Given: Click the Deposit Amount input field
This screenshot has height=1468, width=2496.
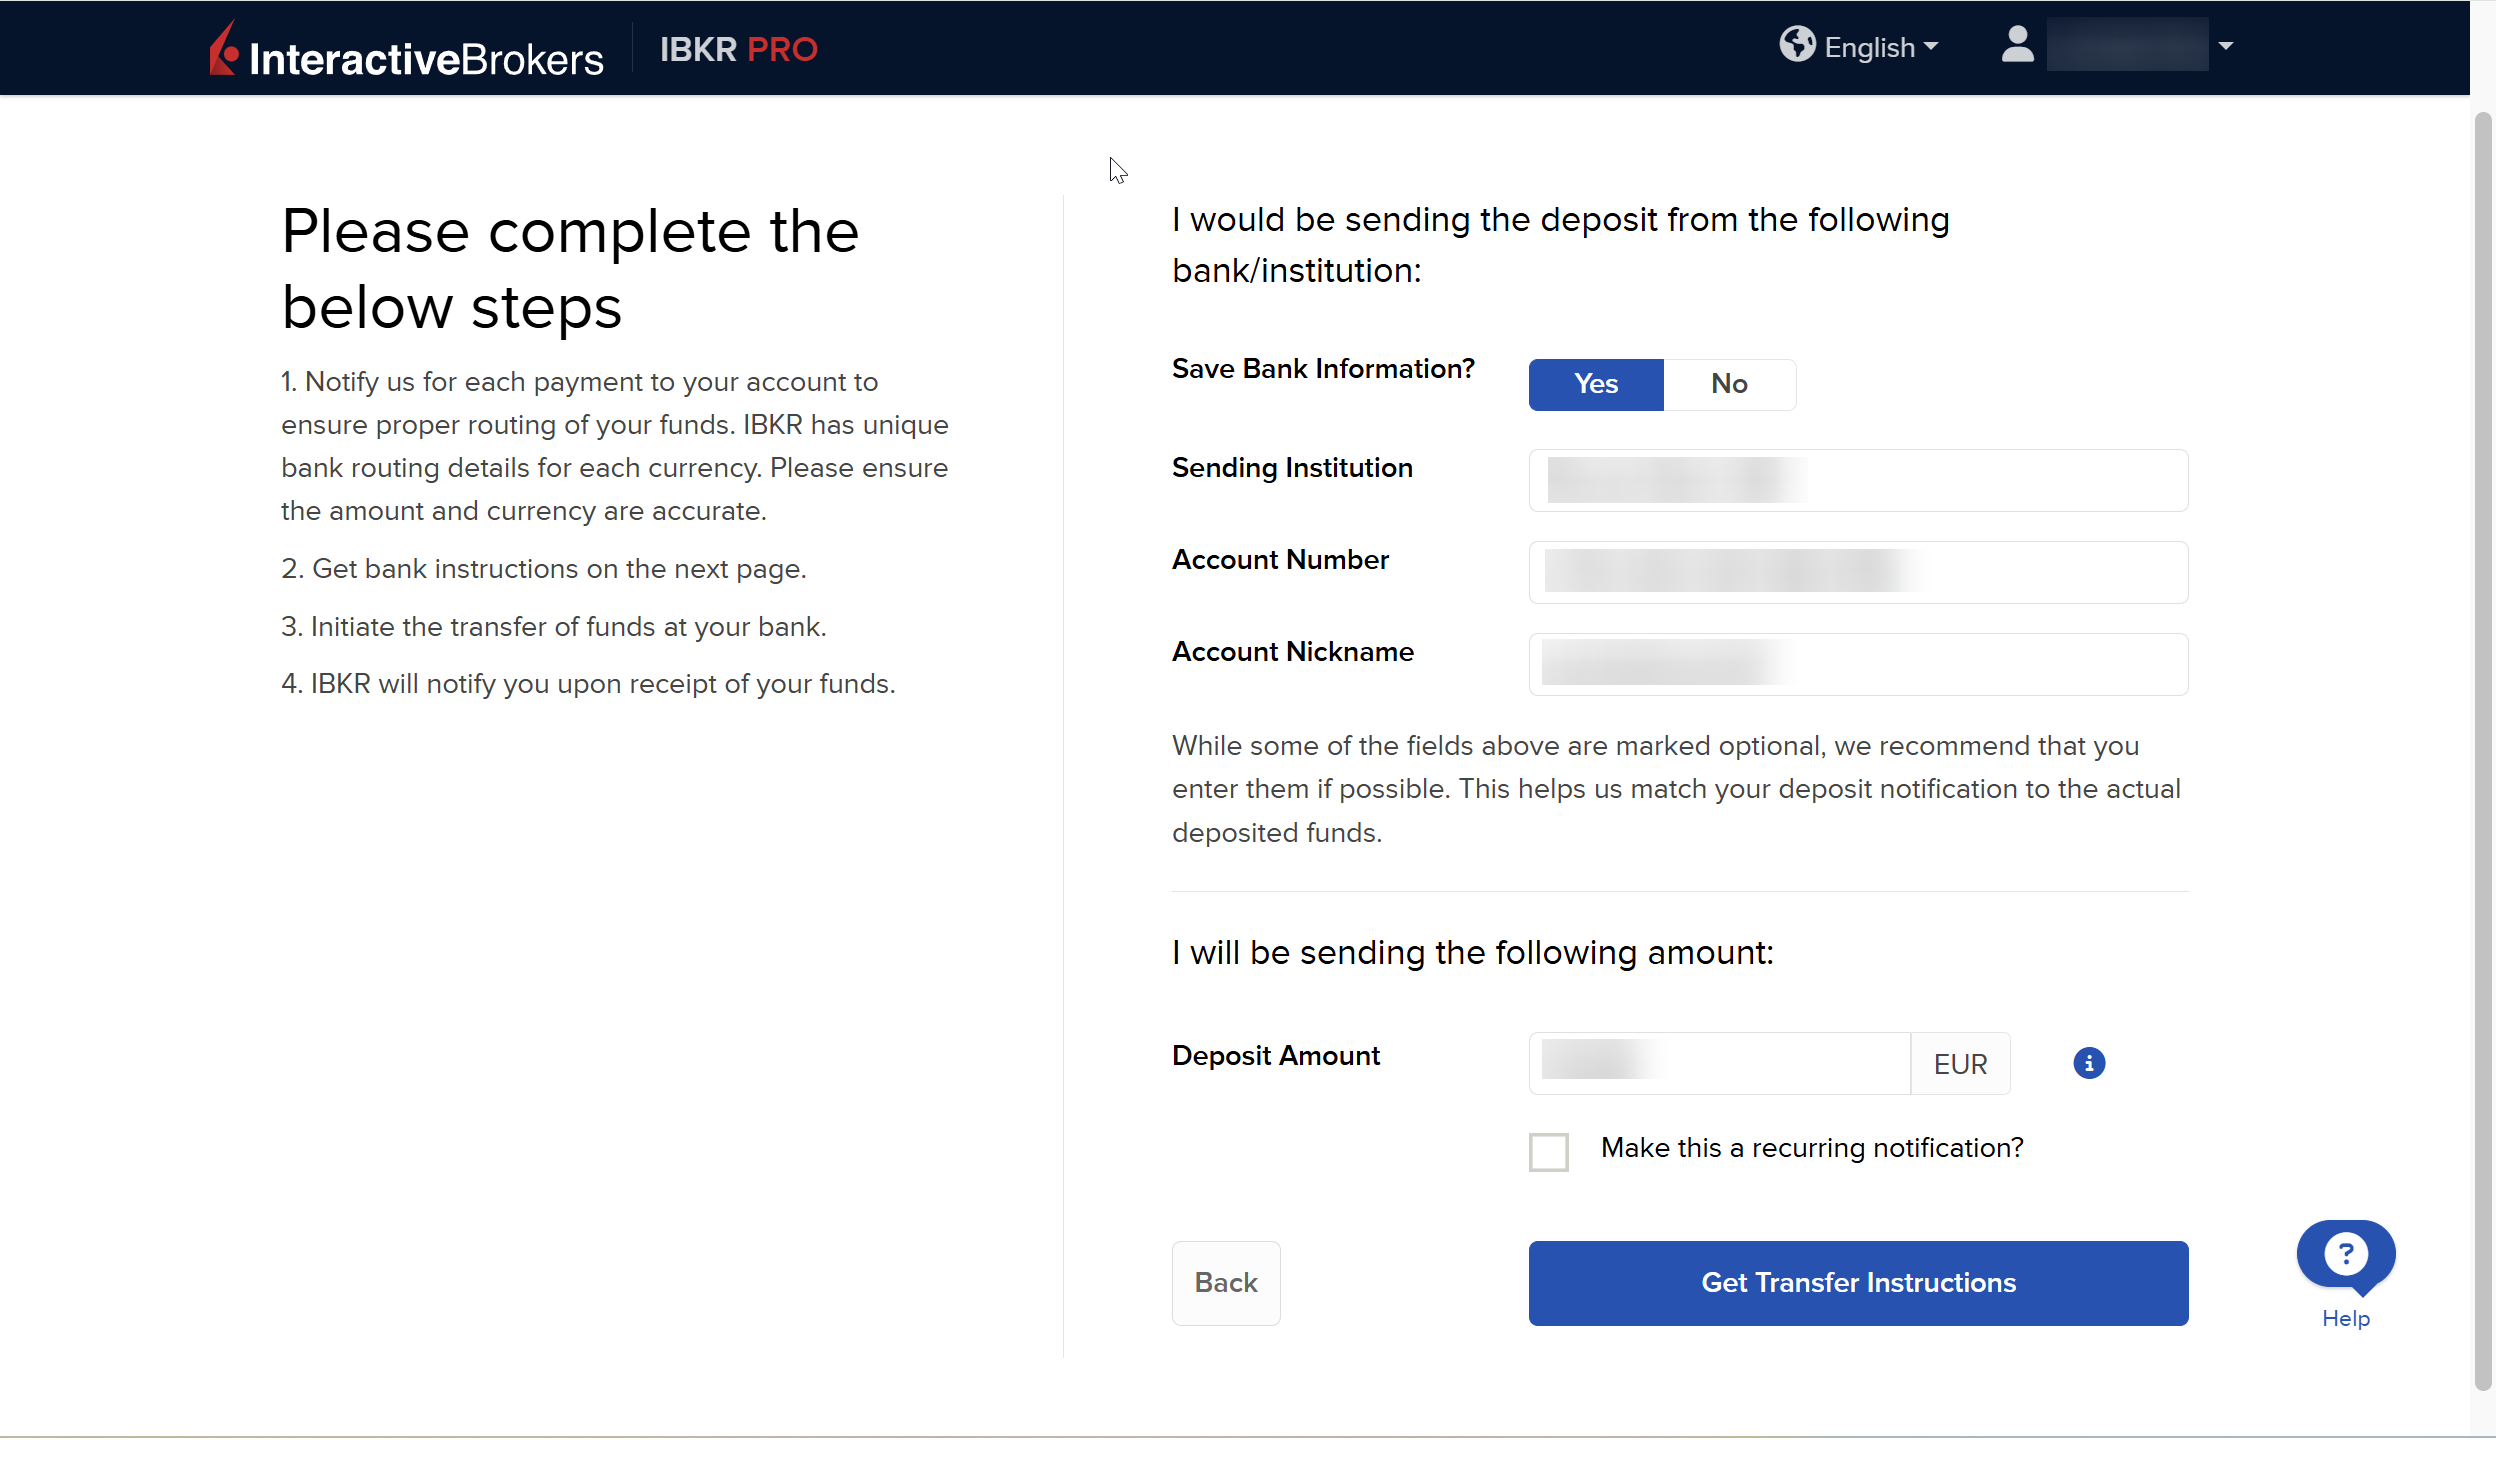Looking at the screenshot, I should (1718, 1063).
